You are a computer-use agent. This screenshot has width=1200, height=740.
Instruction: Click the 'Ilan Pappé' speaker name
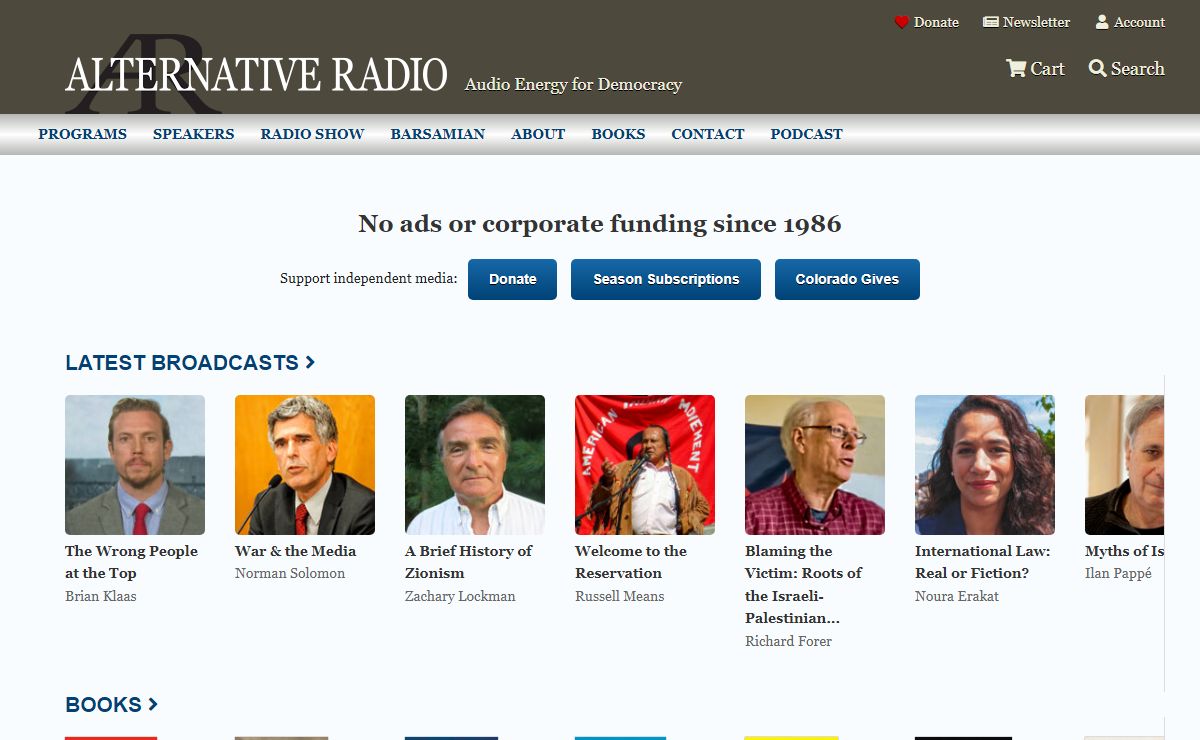(x=1118, y=574)
